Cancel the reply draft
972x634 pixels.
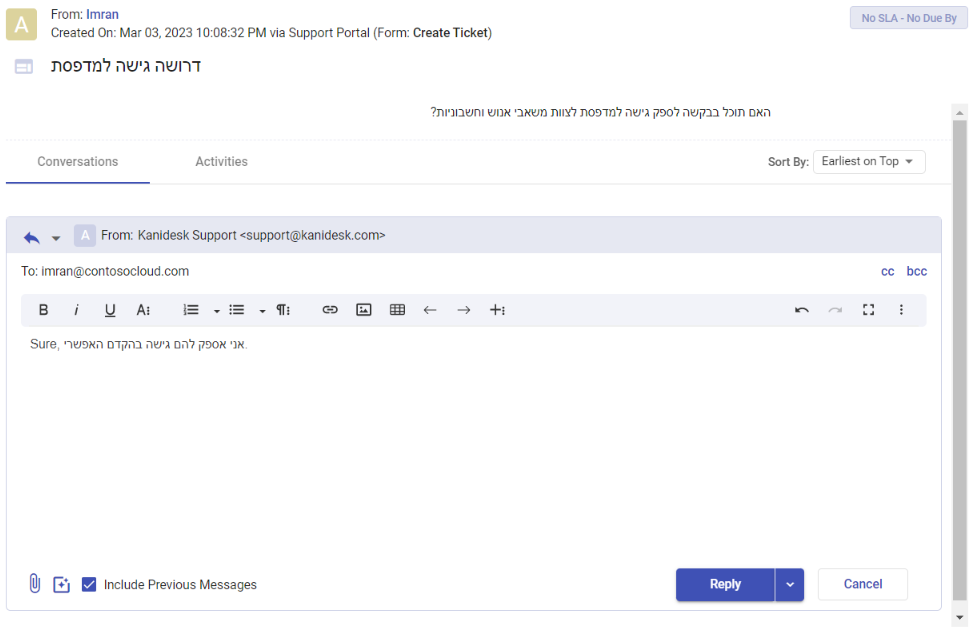pyautogui.click(x=863, y=584)
